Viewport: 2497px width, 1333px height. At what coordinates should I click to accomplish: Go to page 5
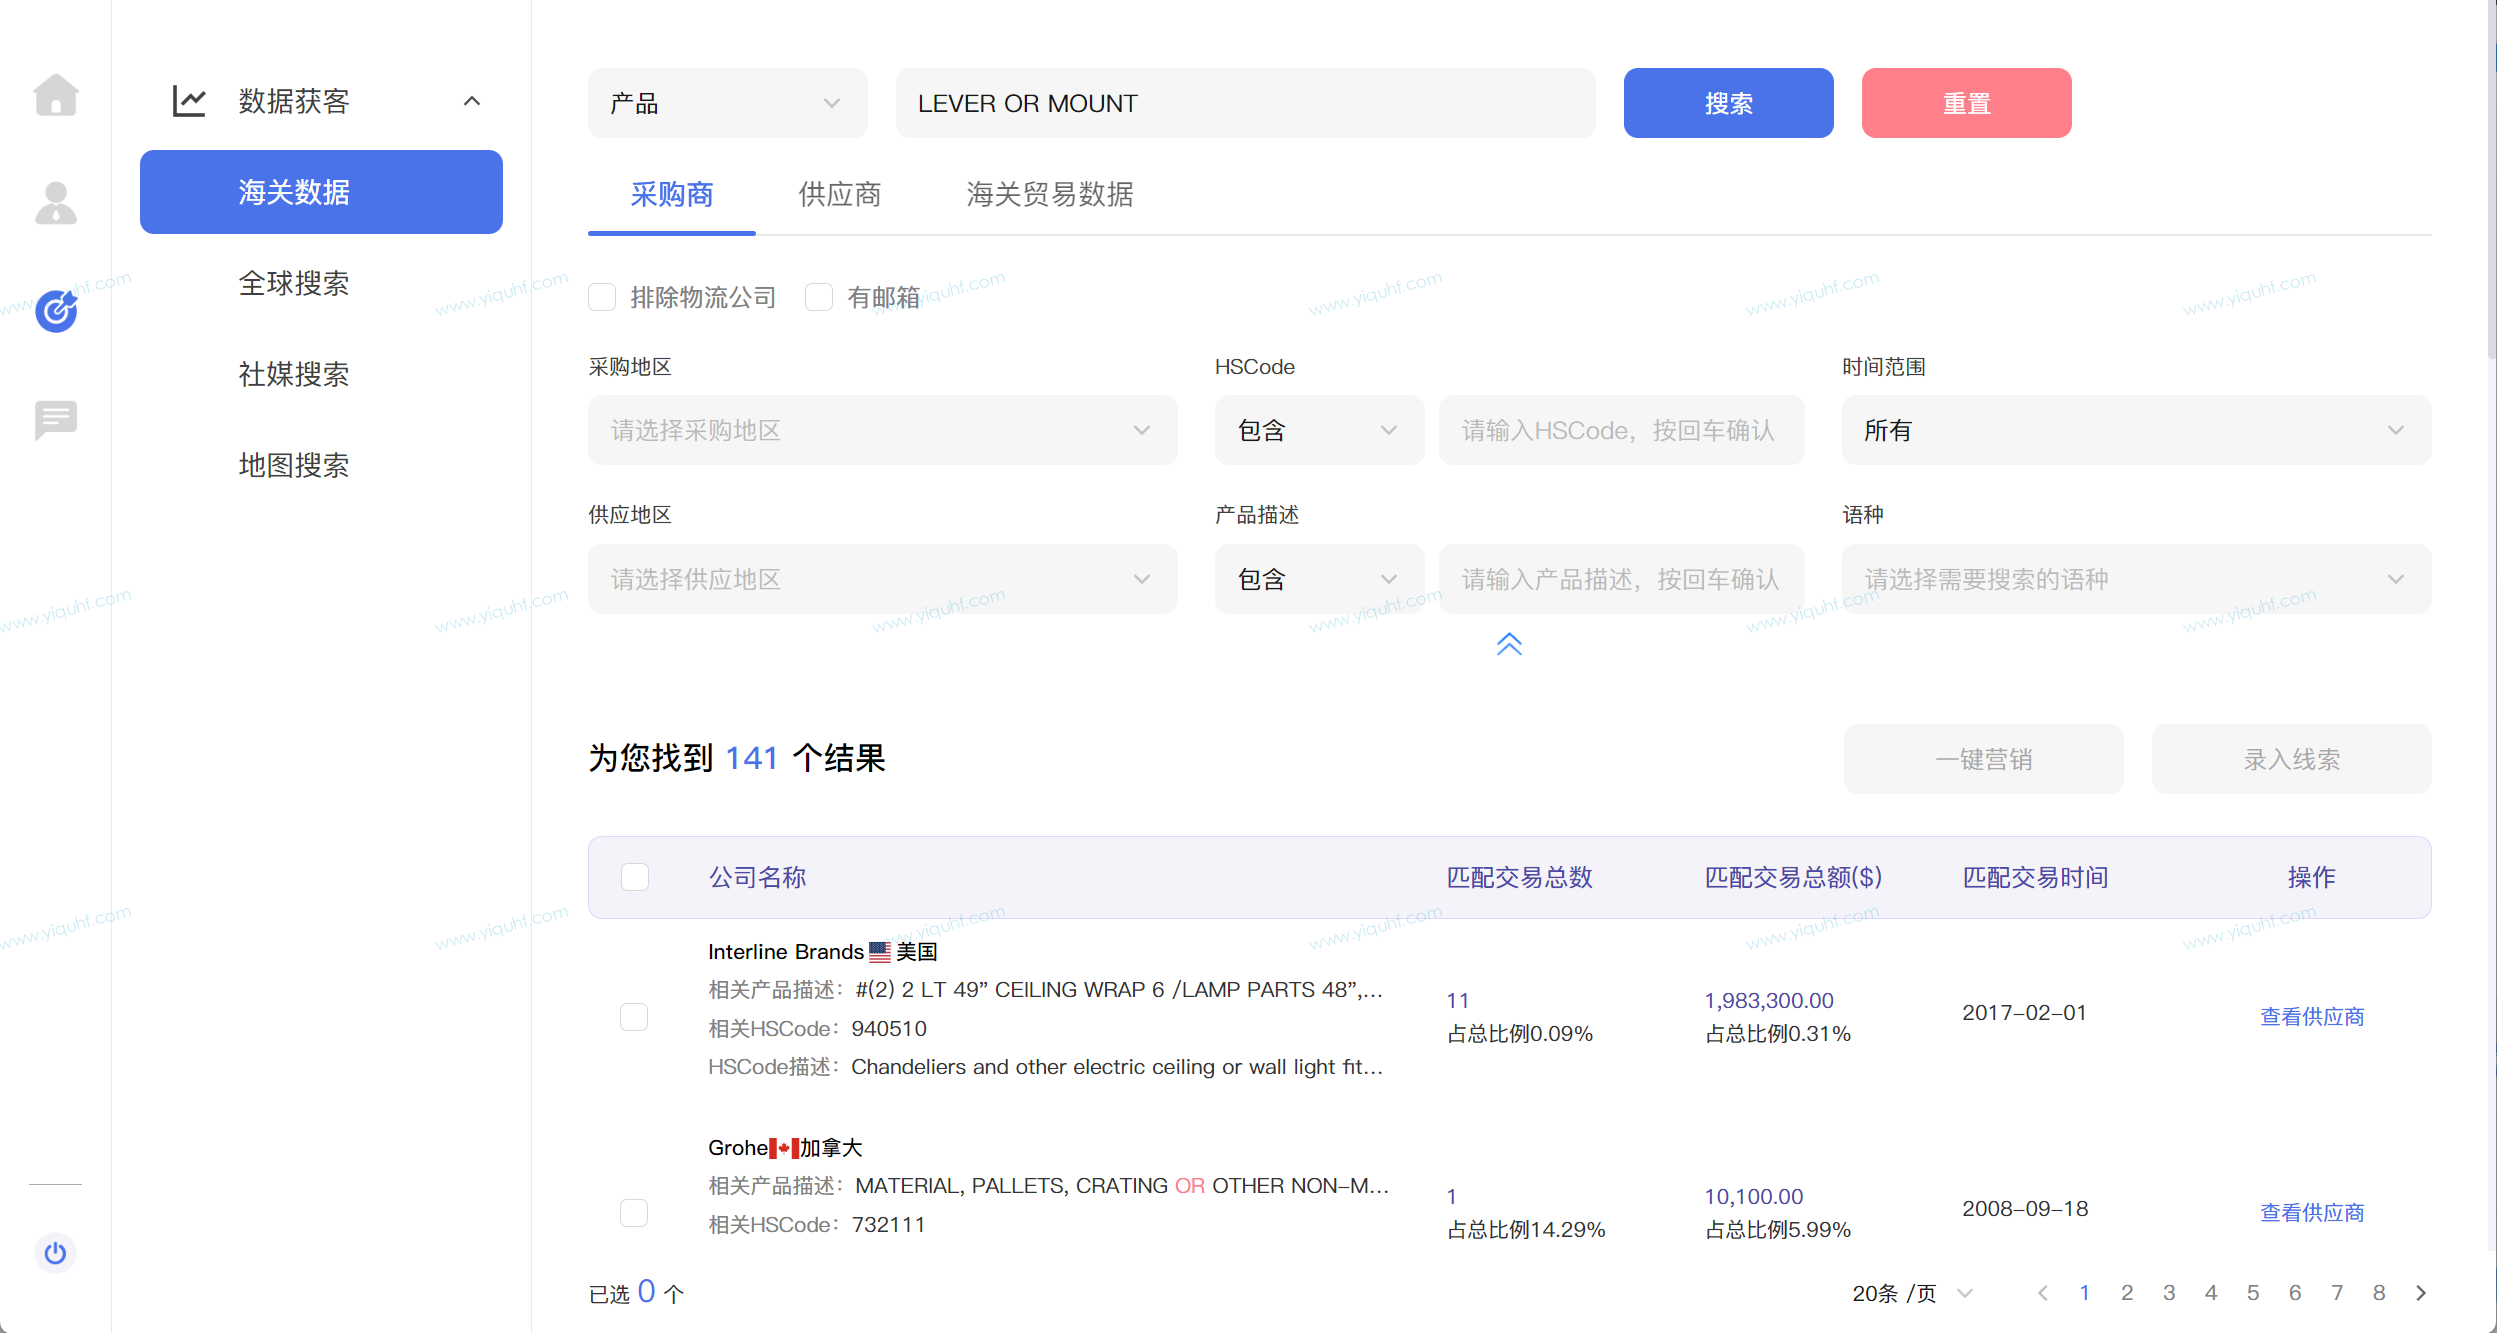(x=2253, y=1293)
